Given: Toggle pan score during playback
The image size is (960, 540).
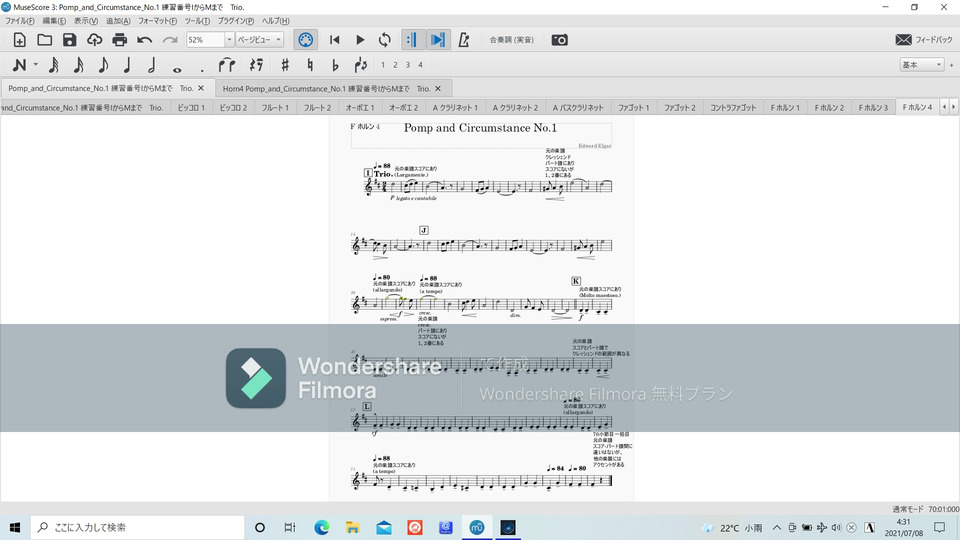Looking at the screenshot, I should (x=438, y=40).
